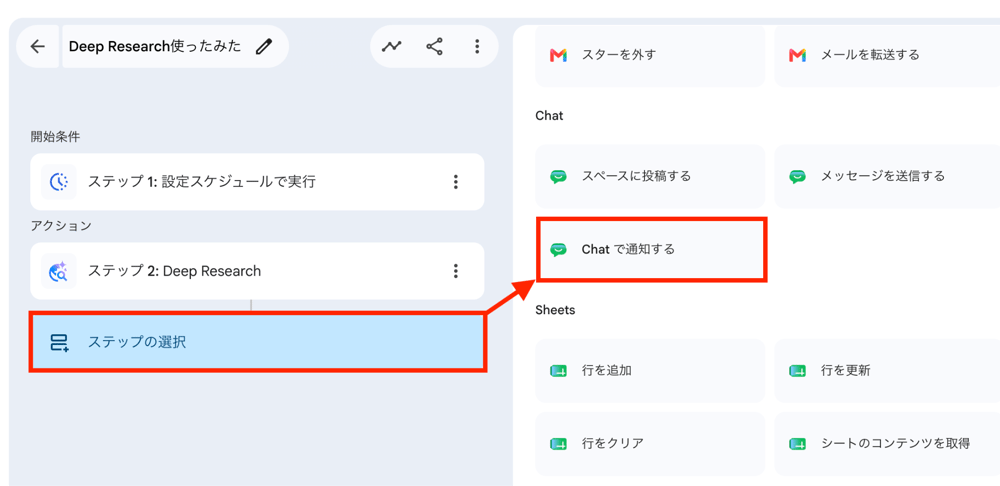
Task: Click the Deep Research icon in Step 2
Action: click(59, 271)
